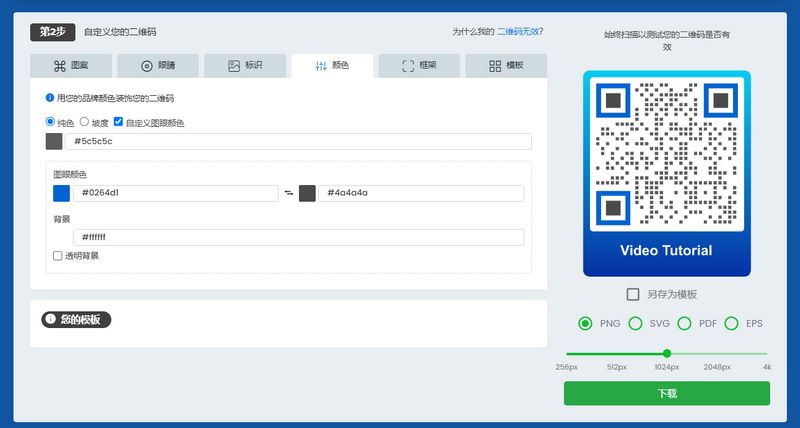Click the 第2步 step badge
800x428 pixels.
pos(53,32)
